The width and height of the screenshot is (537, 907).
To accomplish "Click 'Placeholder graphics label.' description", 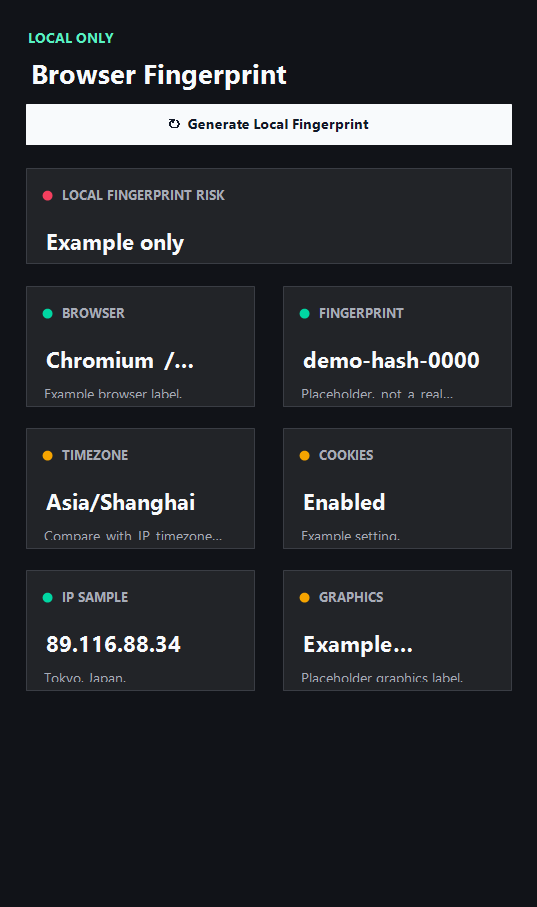I will (382, 678).
